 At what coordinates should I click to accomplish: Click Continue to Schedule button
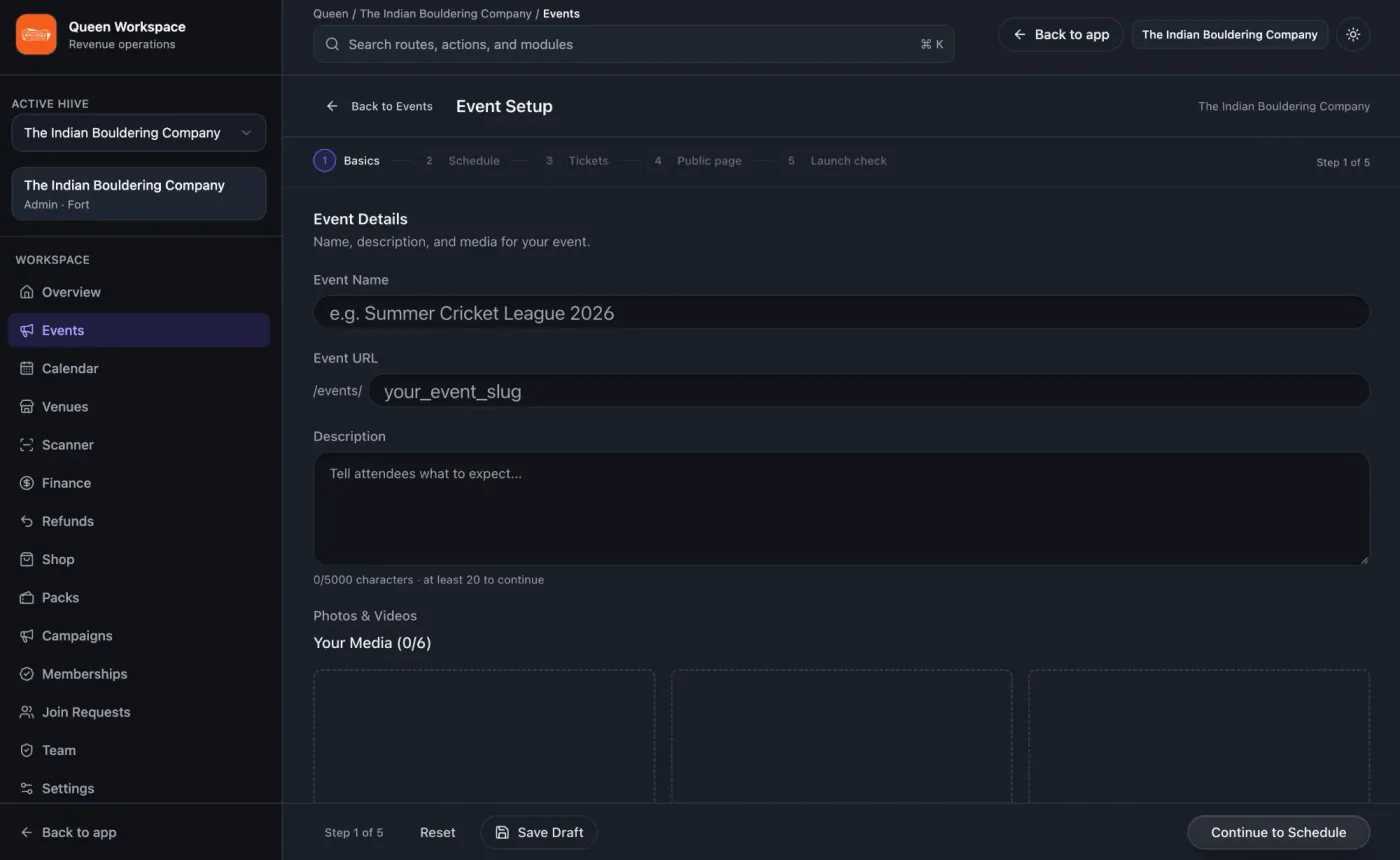[1278, 832]
